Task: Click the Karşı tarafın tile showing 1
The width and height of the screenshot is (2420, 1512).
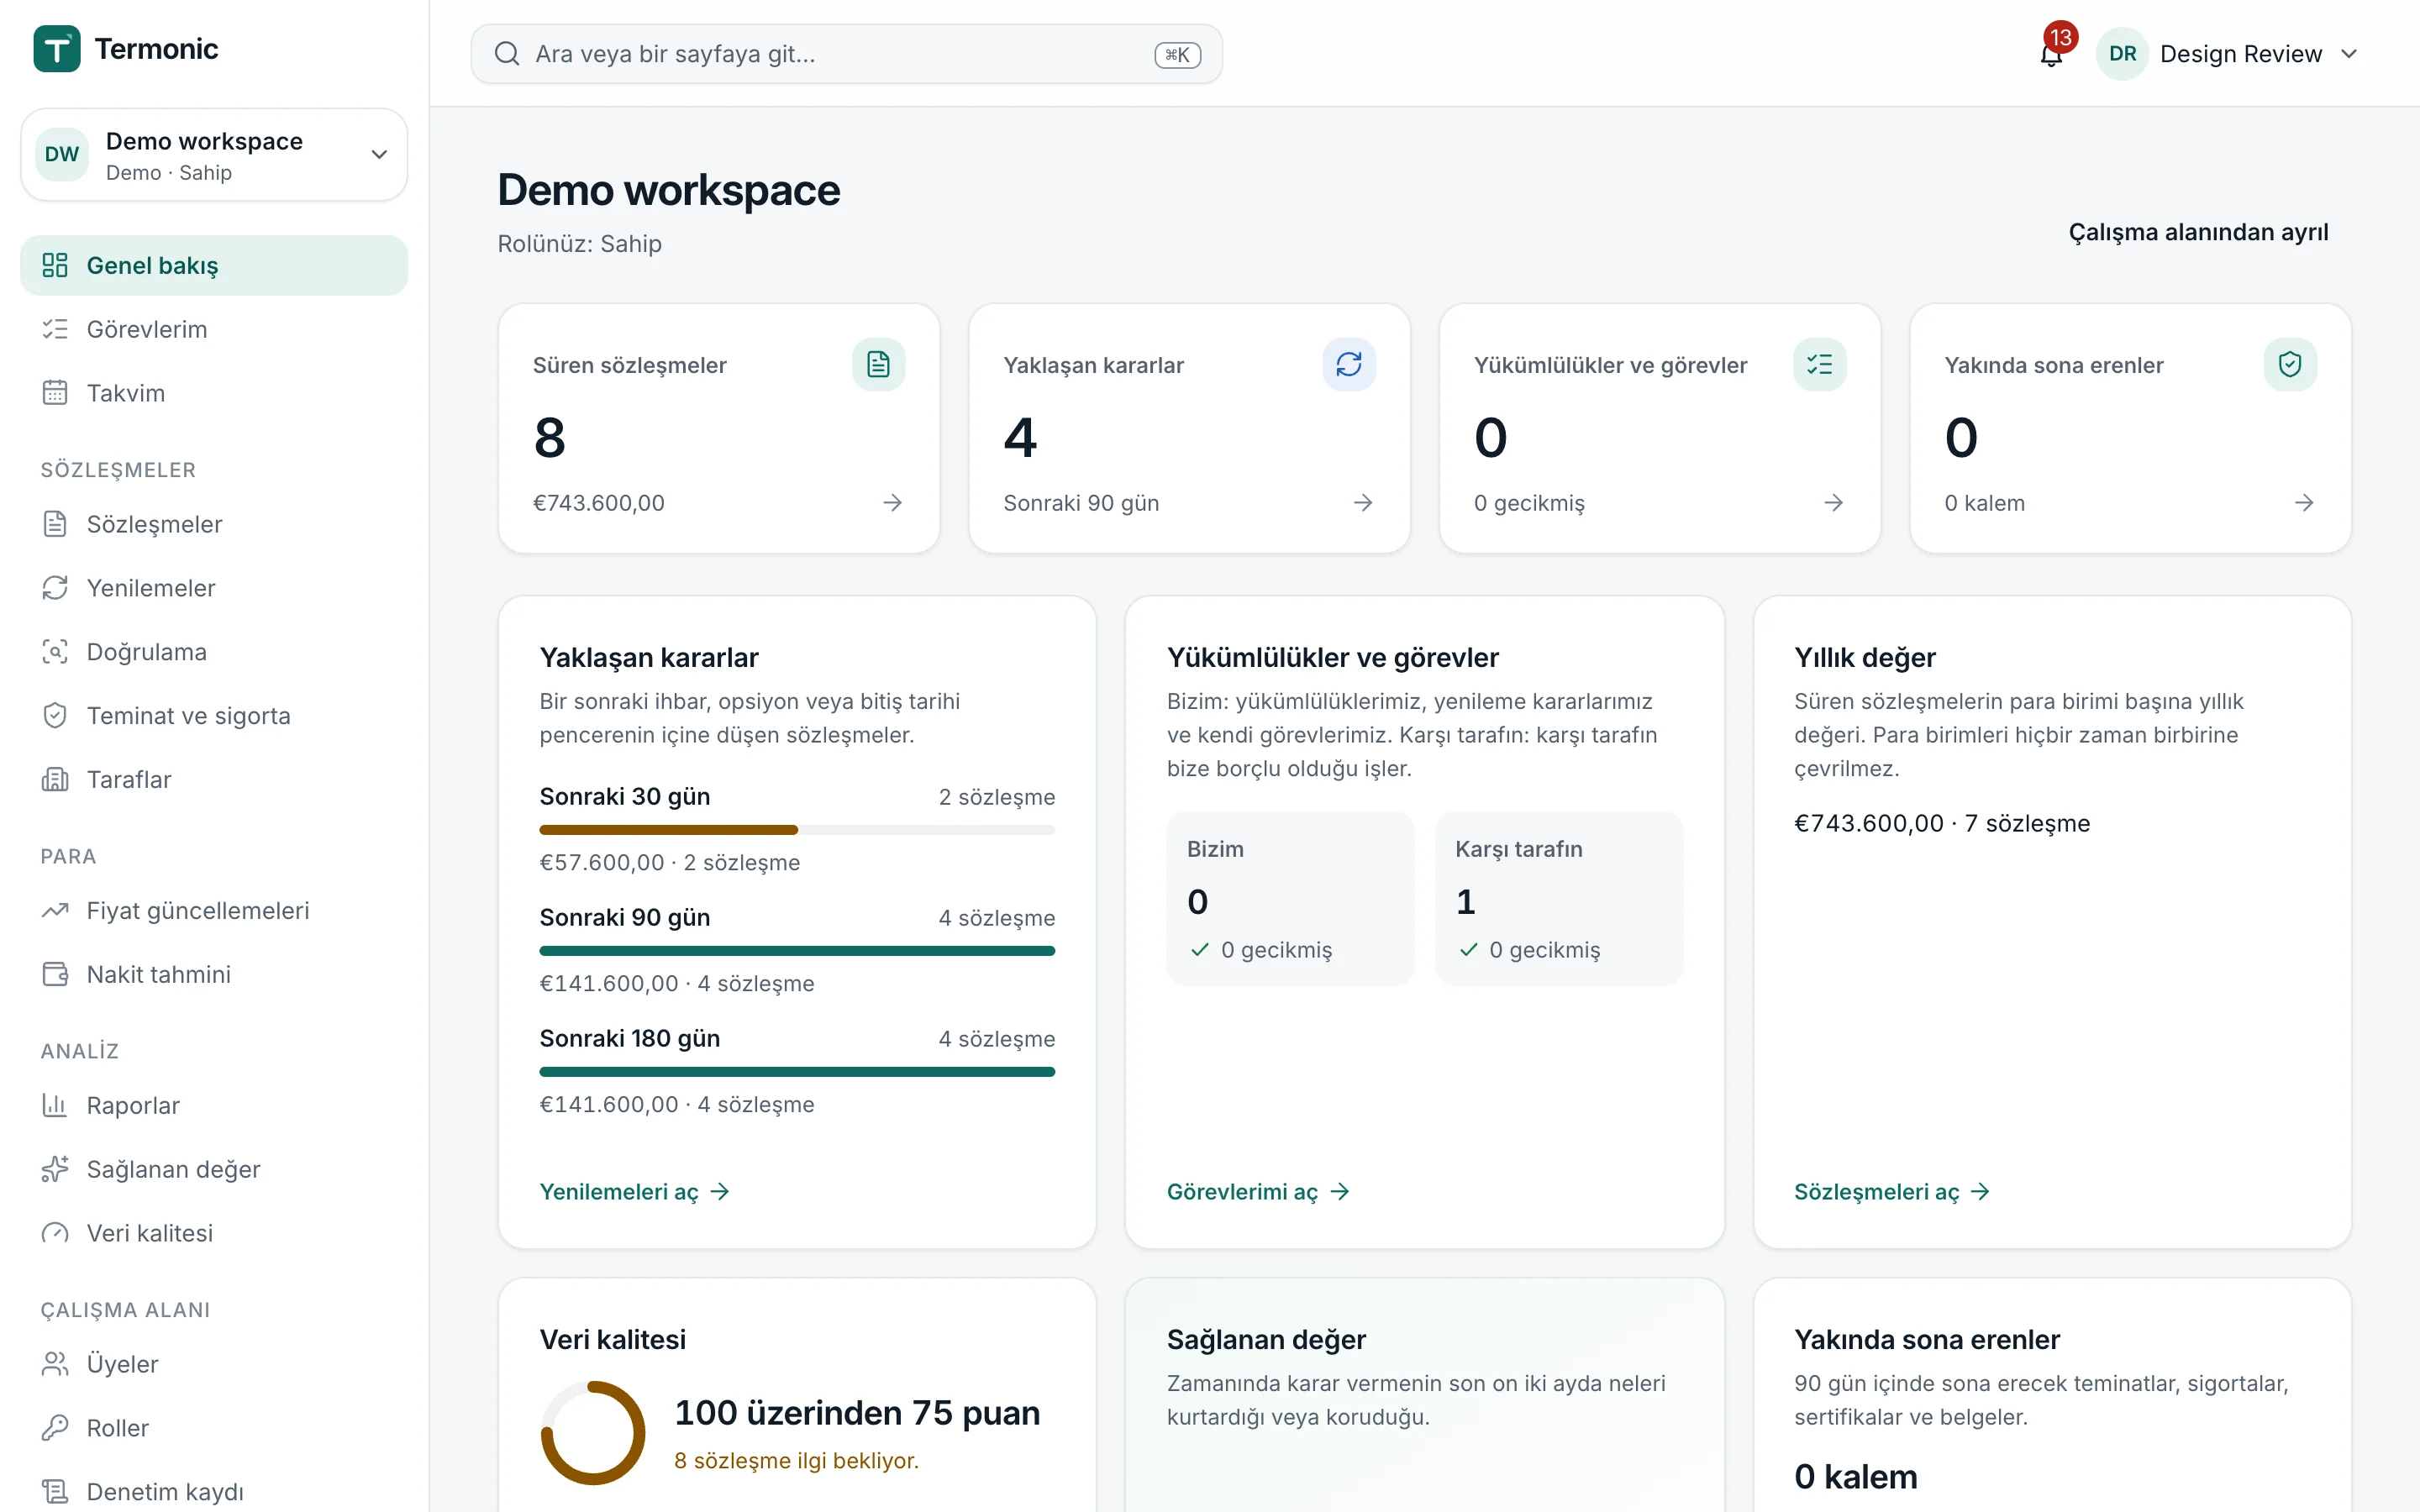Action: pos(1558,898)
